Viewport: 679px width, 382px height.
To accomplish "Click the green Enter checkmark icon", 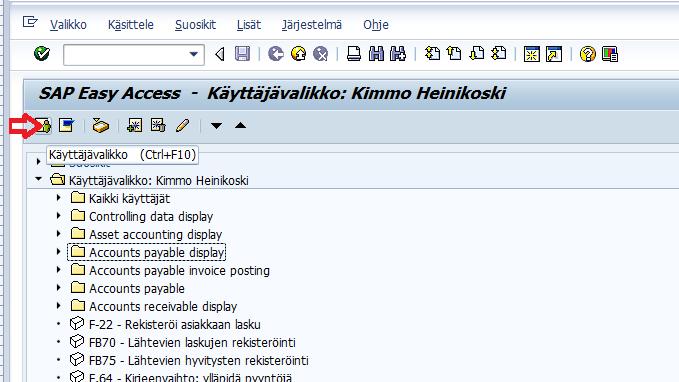I will pyautogui.click(x=42, y=54).
